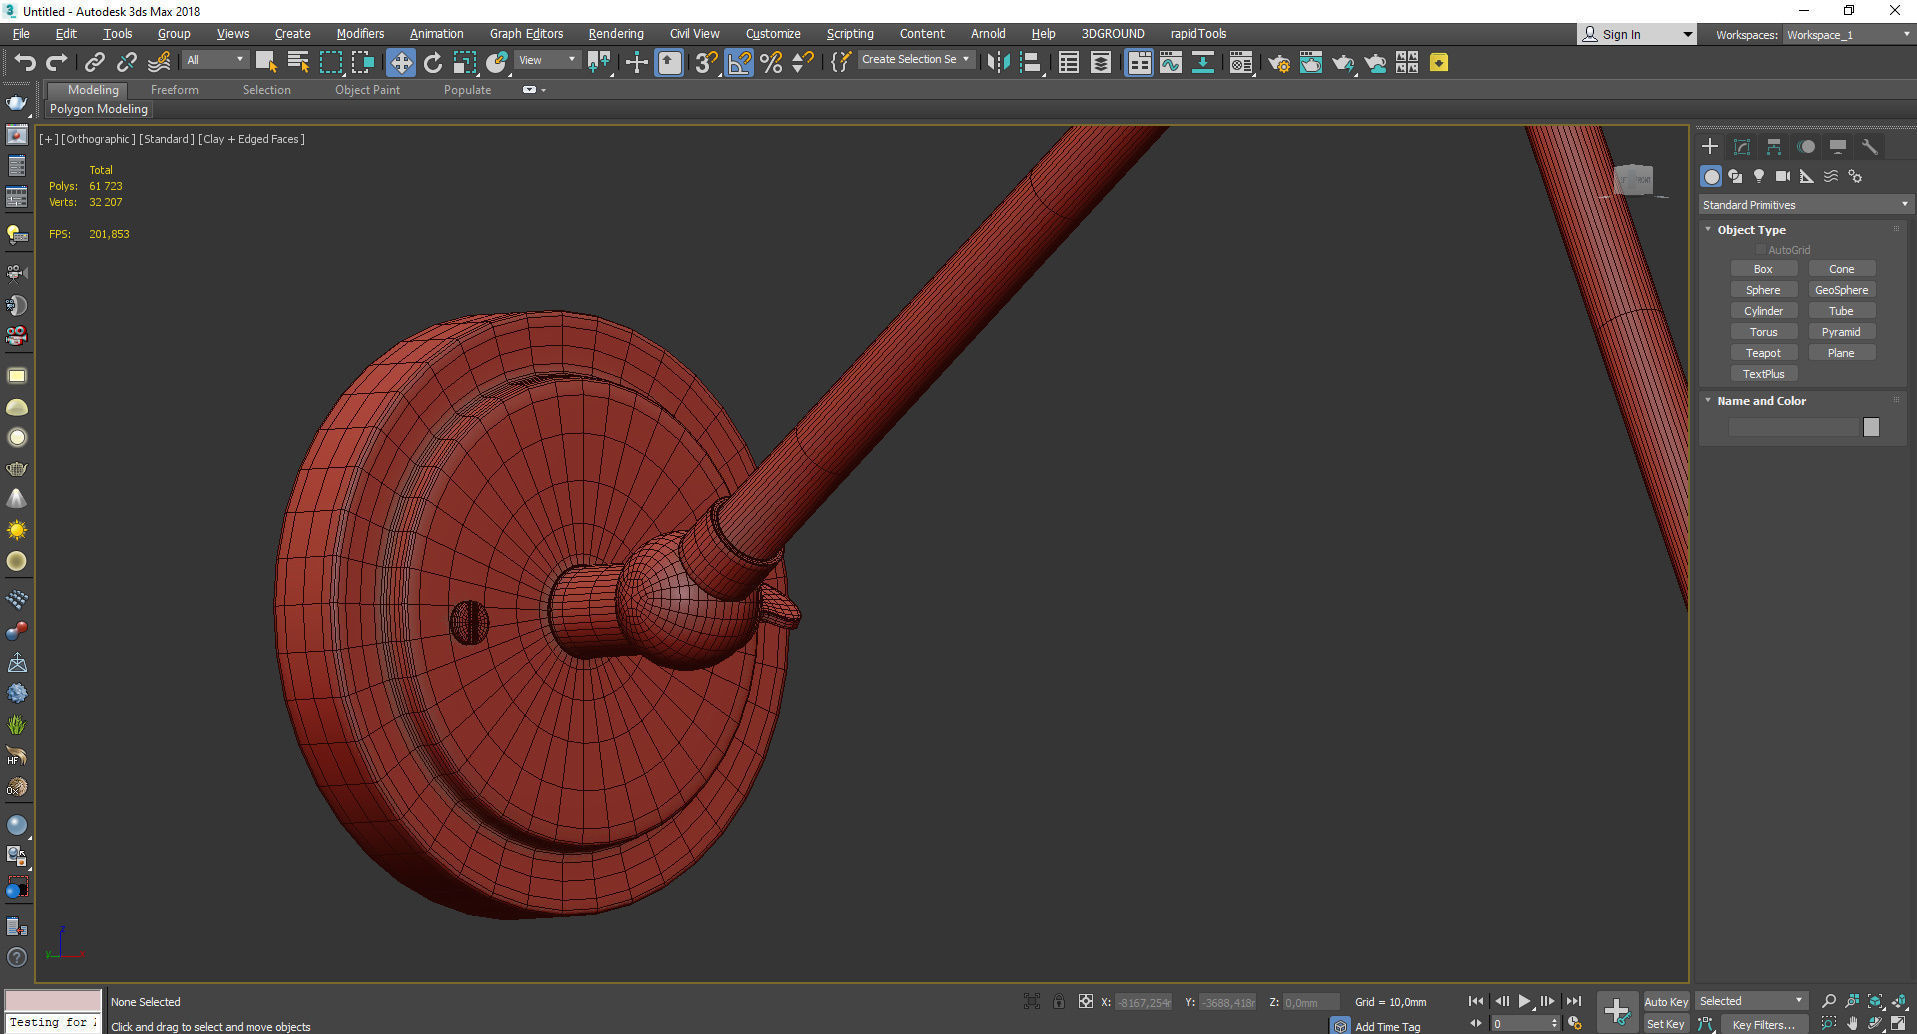The width and height of the screenshot is (1917, 1034).
Task: Activate the Rotate tool
Action: click(432, 63)
